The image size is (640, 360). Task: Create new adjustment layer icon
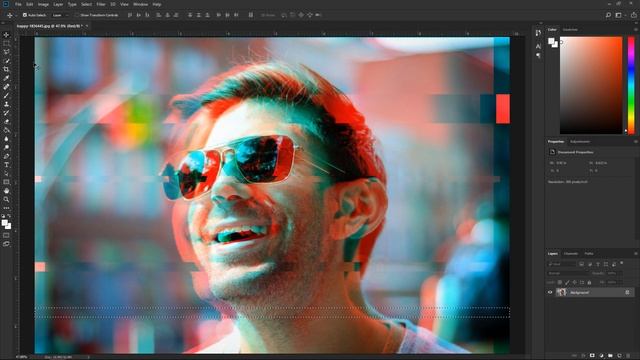tap(601, 356)
